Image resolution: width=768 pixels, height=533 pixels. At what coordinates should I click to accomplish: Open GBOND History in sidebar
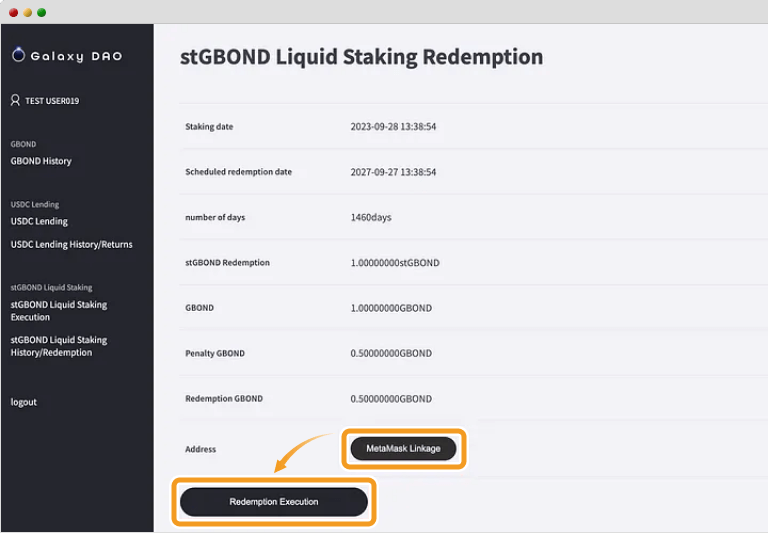coord(41,161)
